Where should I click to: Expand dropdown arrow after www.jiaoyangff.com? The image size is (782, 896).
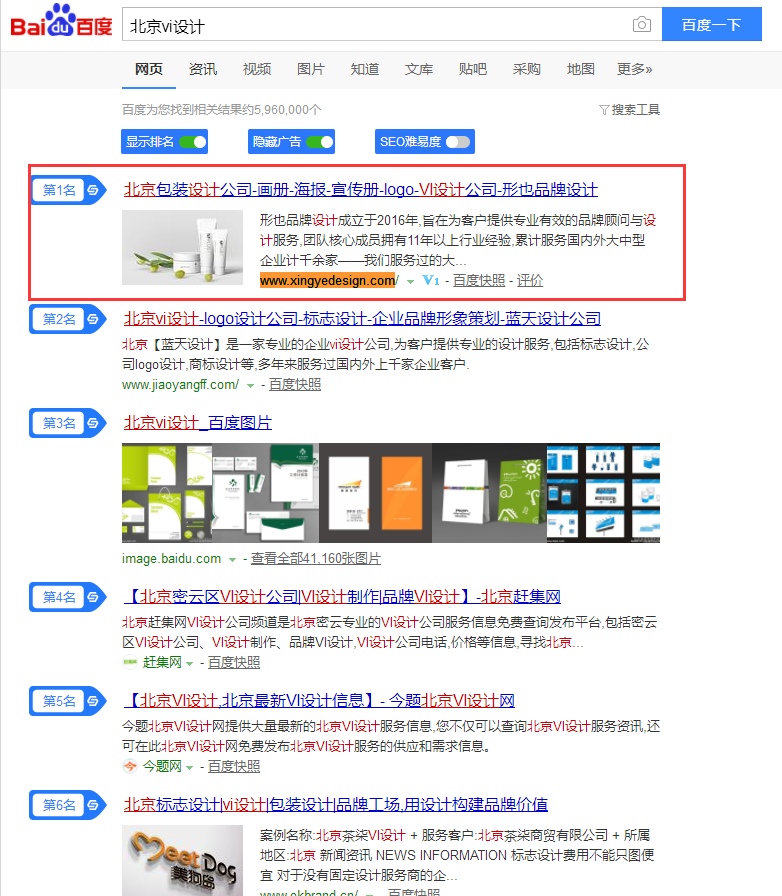[250, 386]
